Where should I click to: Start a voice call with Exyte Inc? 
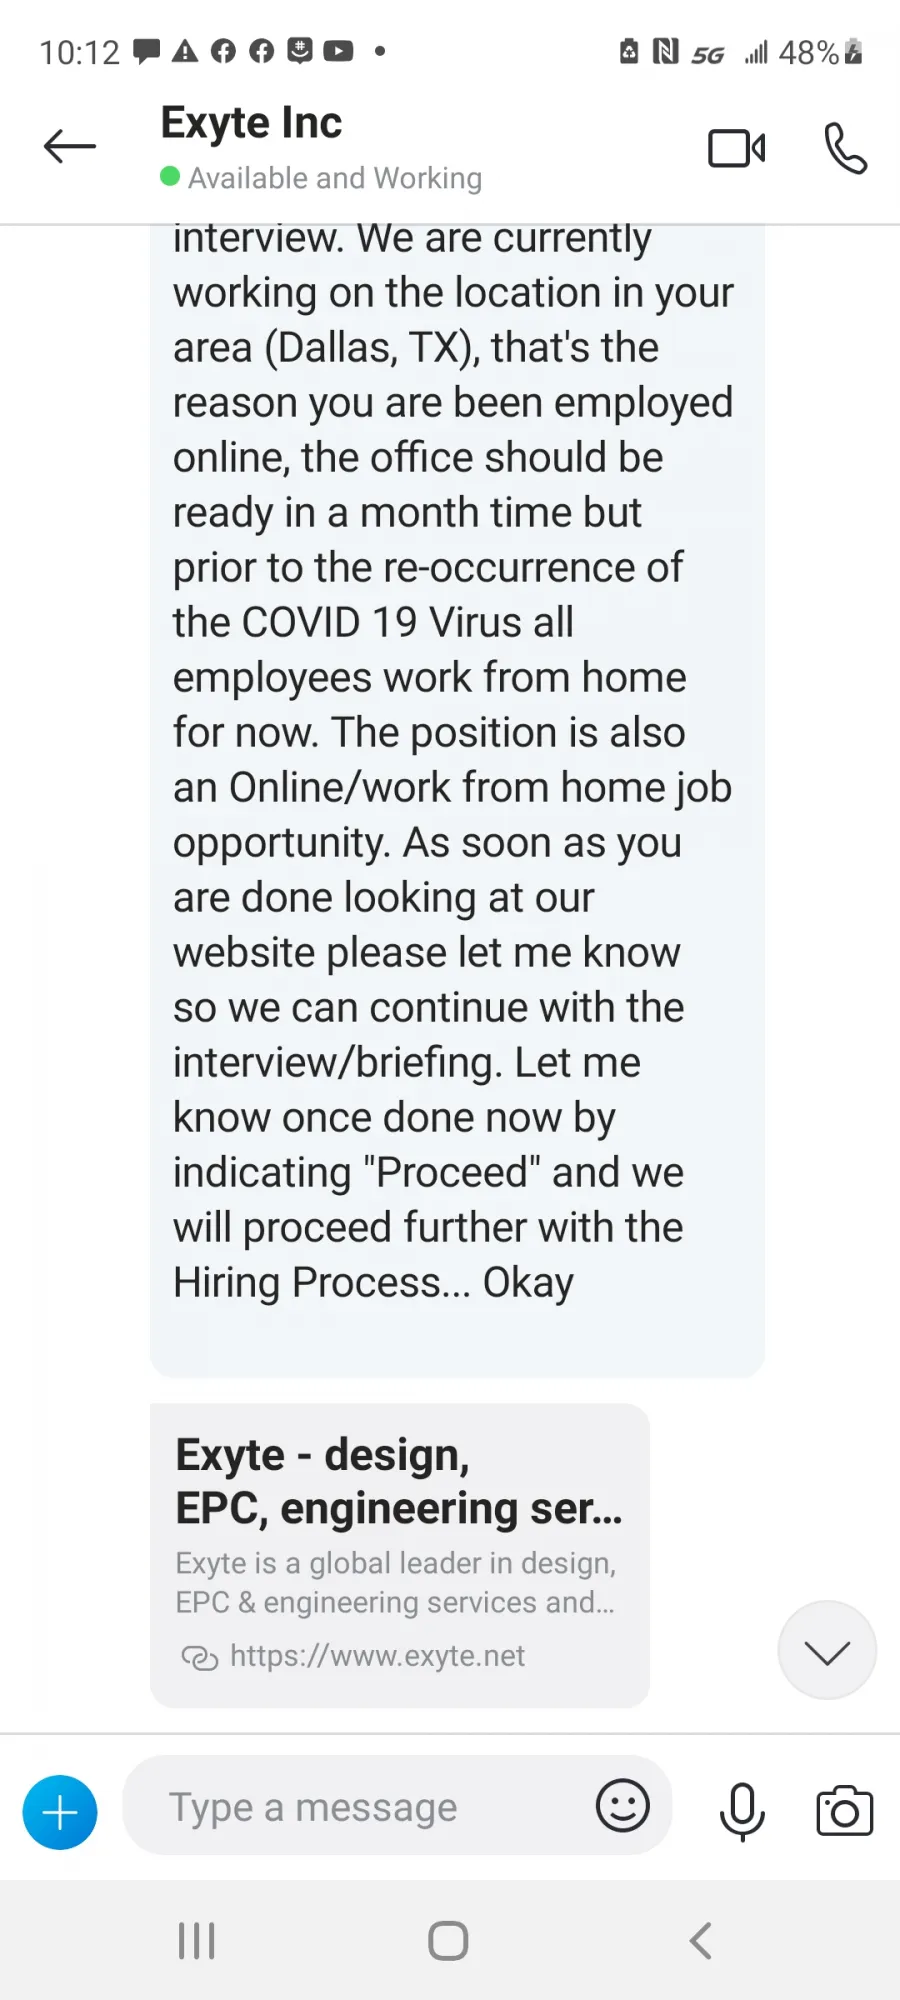coord(845,148)
